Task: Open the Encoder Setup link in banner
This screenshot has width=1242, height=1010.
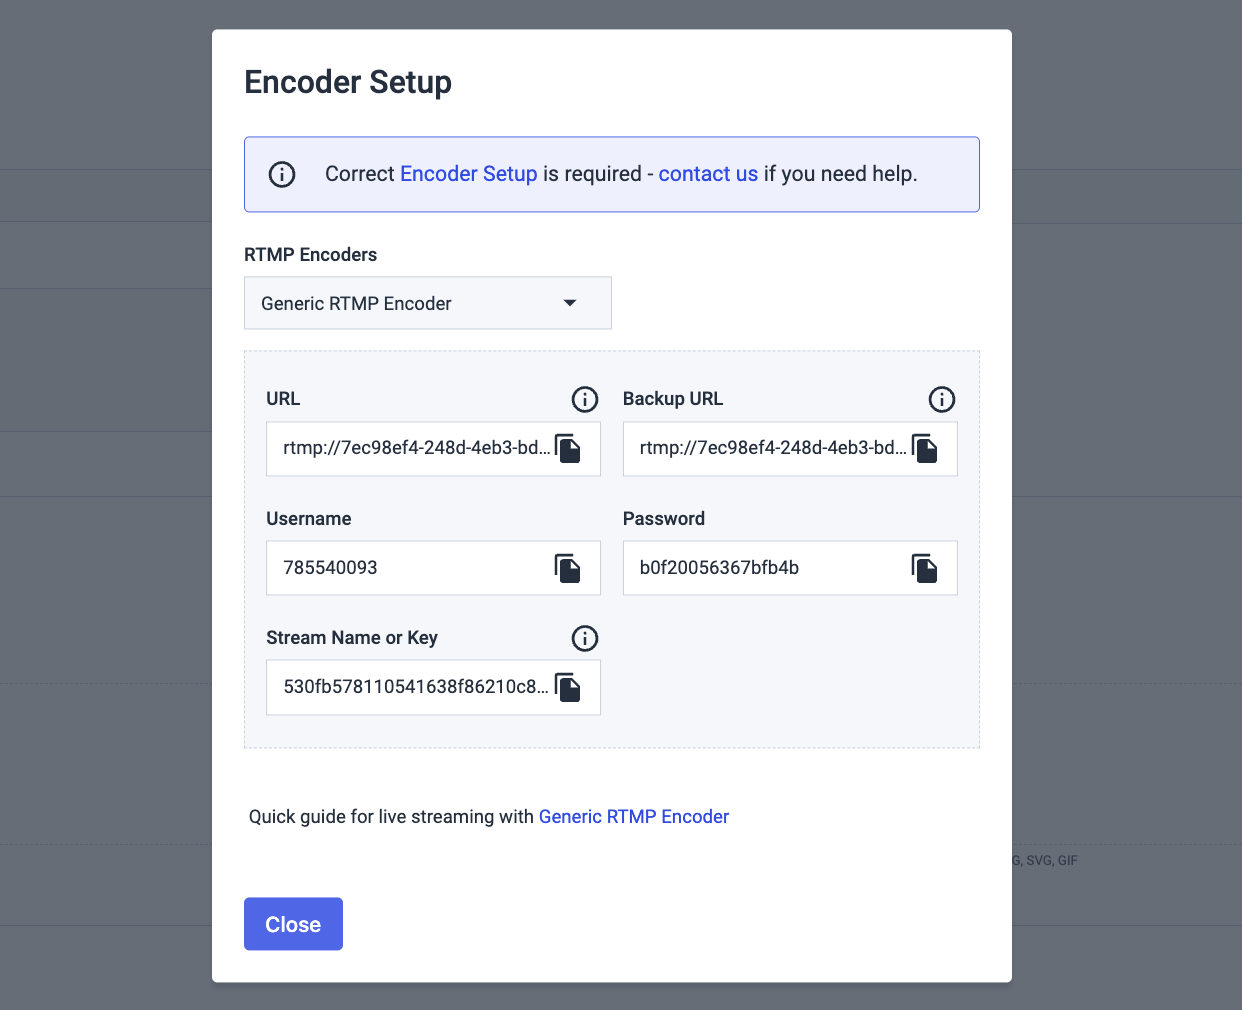Action: [468, 174]
